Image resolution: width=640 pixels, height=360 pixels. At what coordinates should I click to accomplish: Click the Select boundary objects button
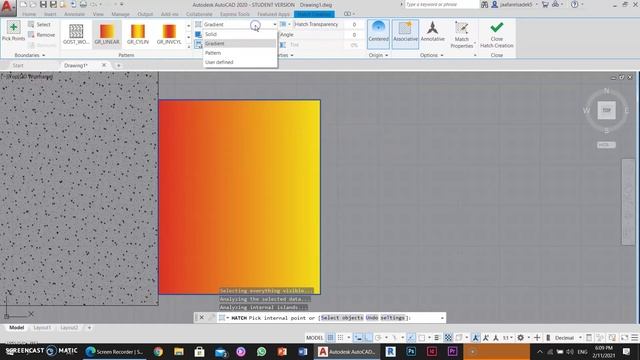click(39, 24)
